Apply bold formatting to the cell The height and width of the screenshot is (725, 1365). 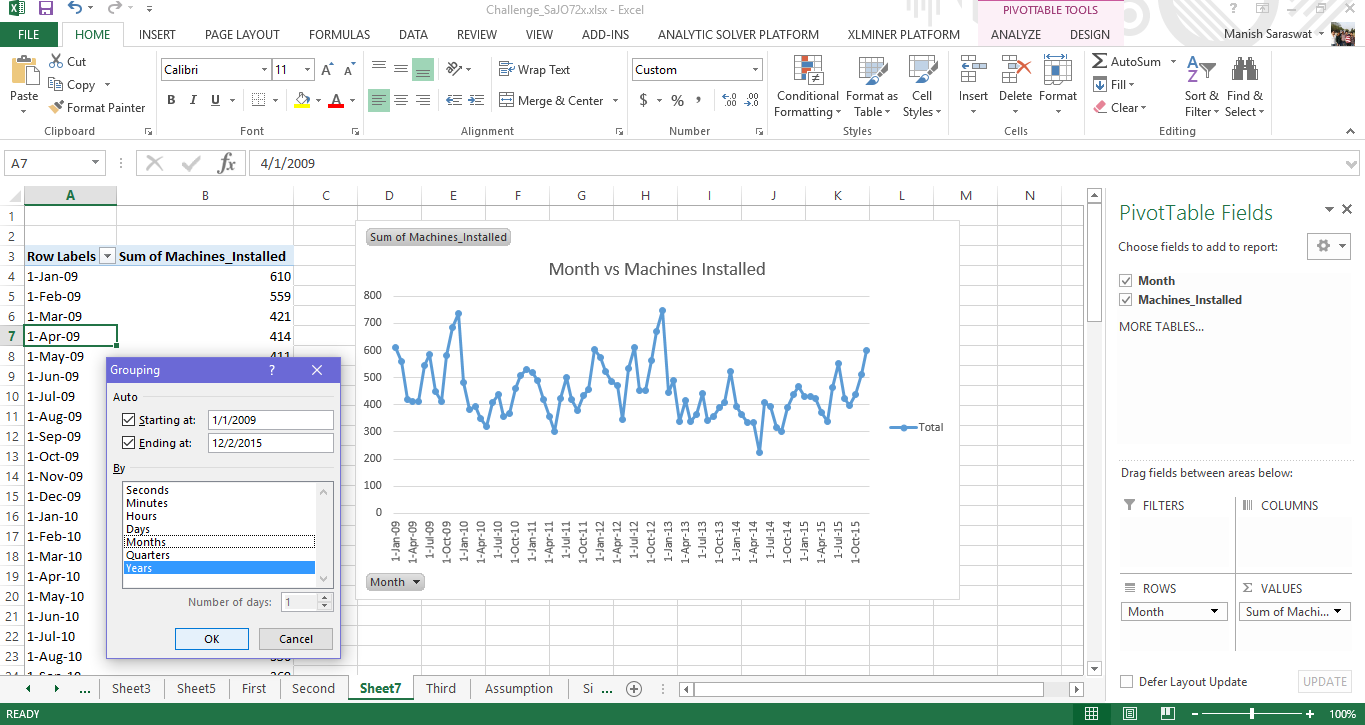(171, 100)
